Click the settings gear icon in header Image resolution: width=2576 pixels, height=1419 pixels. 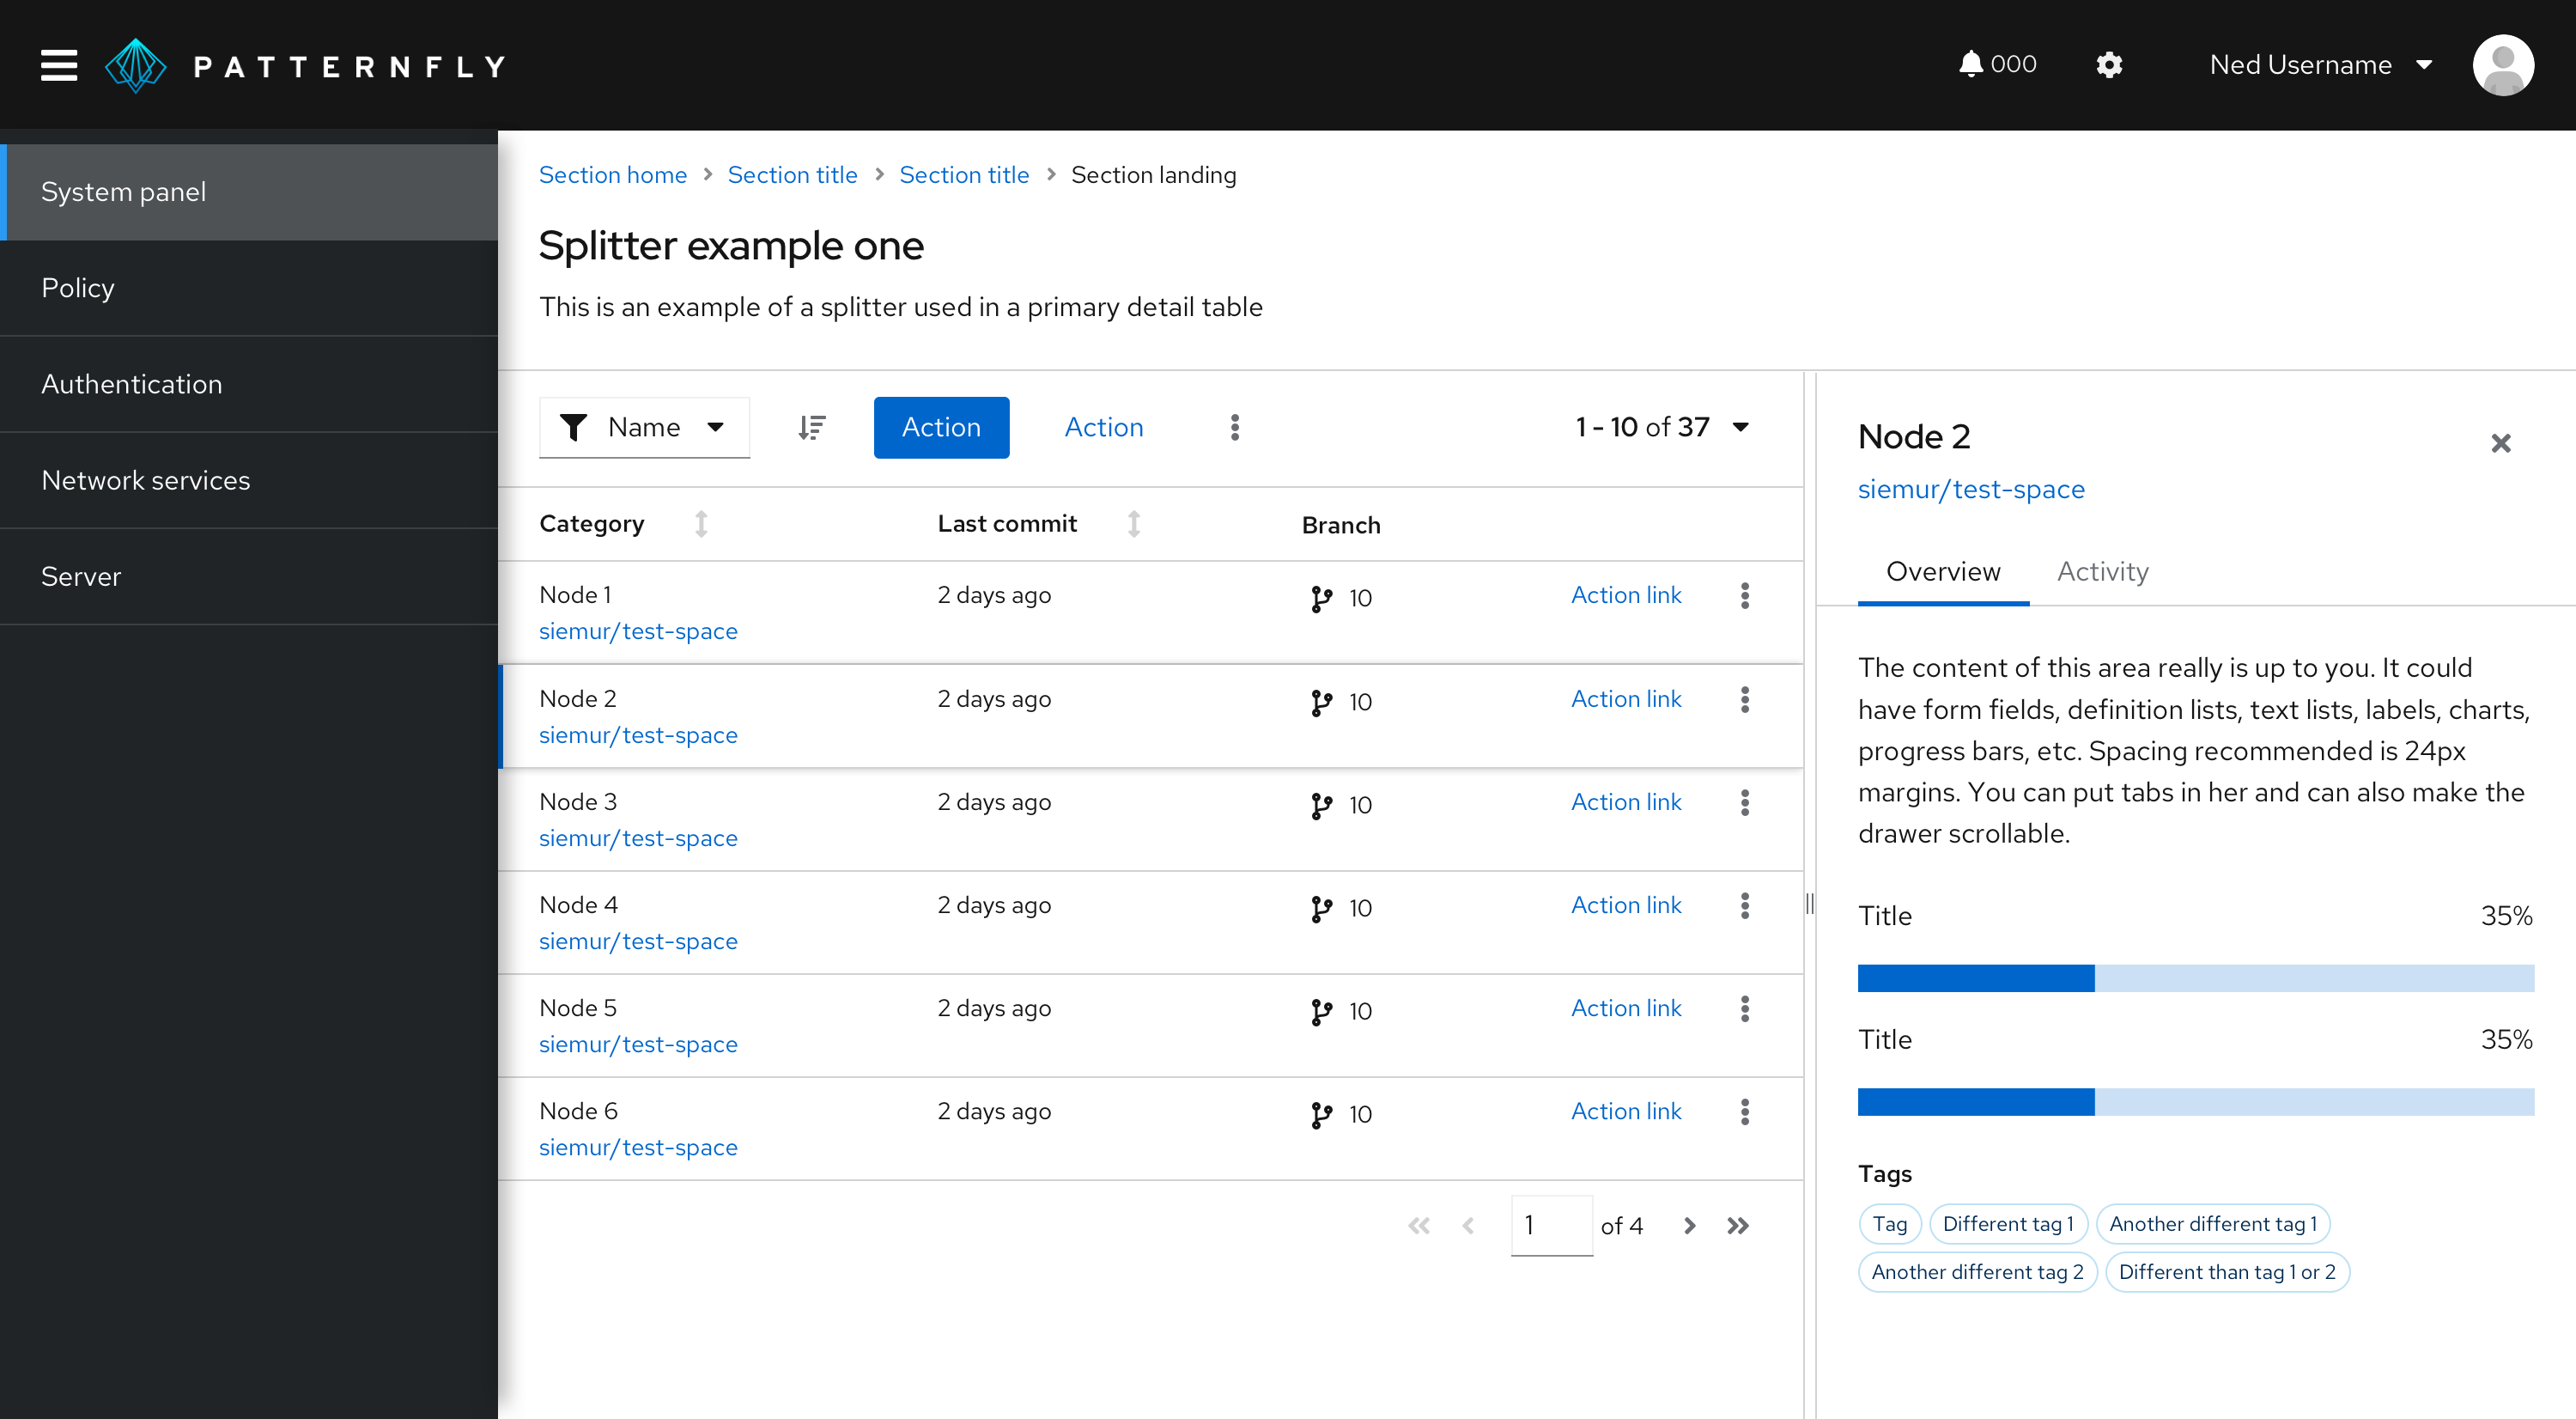[x=2108, y=64]
